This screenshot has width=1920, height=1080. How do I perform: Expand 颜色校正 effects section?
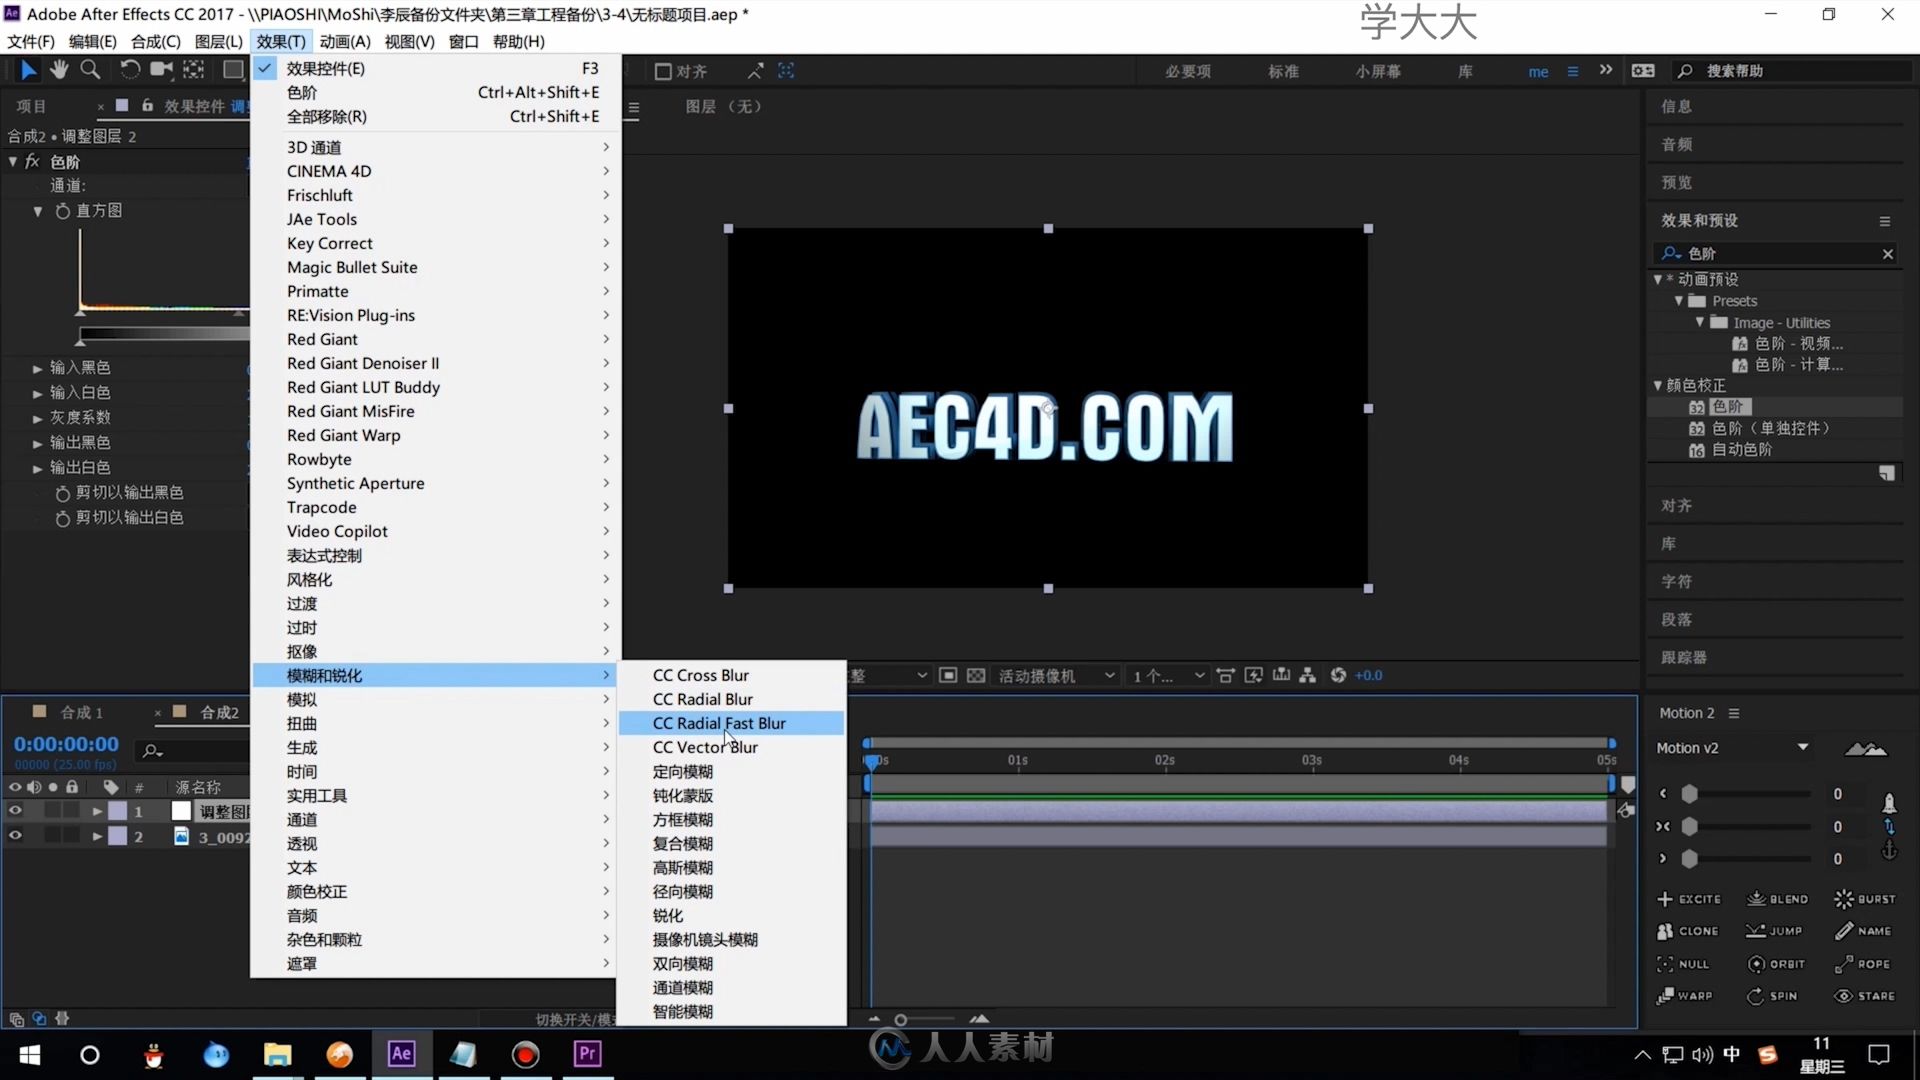[433, 891]
